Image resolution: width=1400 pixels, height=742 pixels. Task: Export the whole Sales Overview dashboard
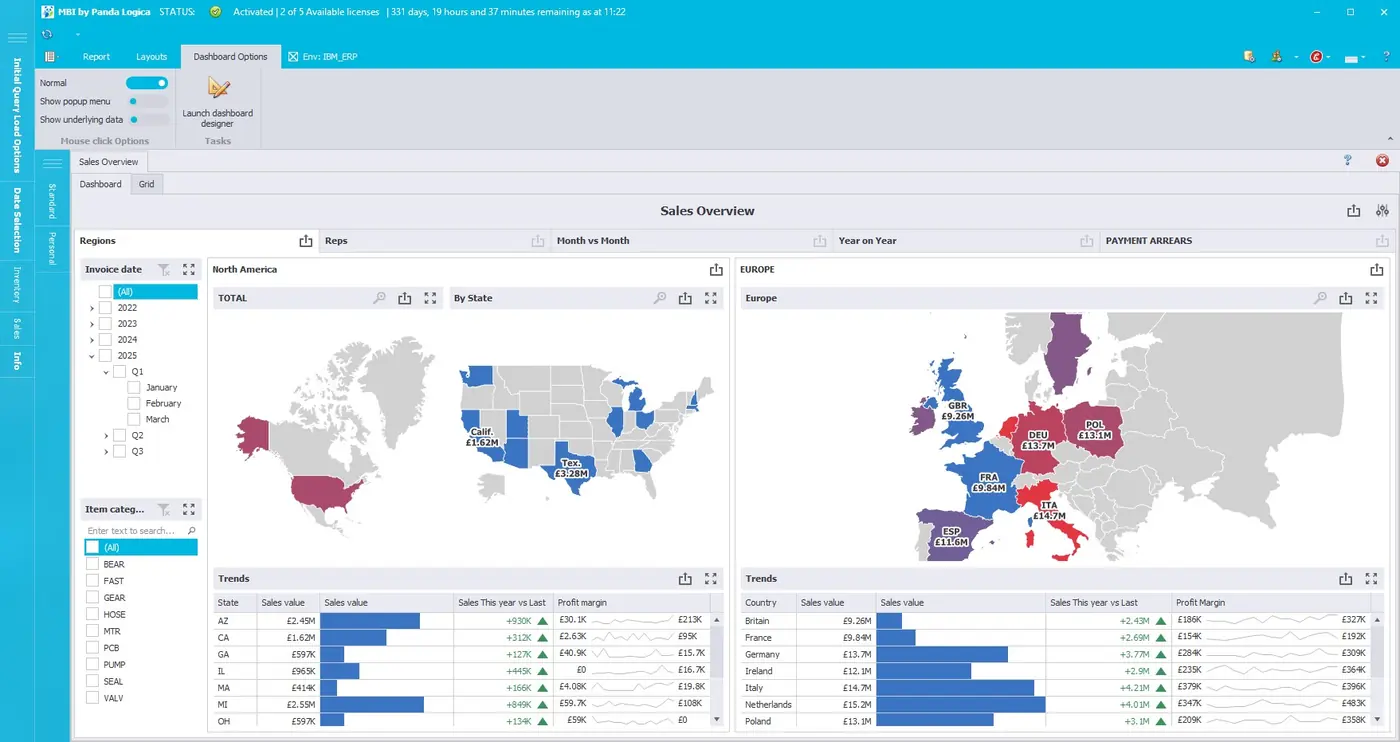coord(1353,211)
